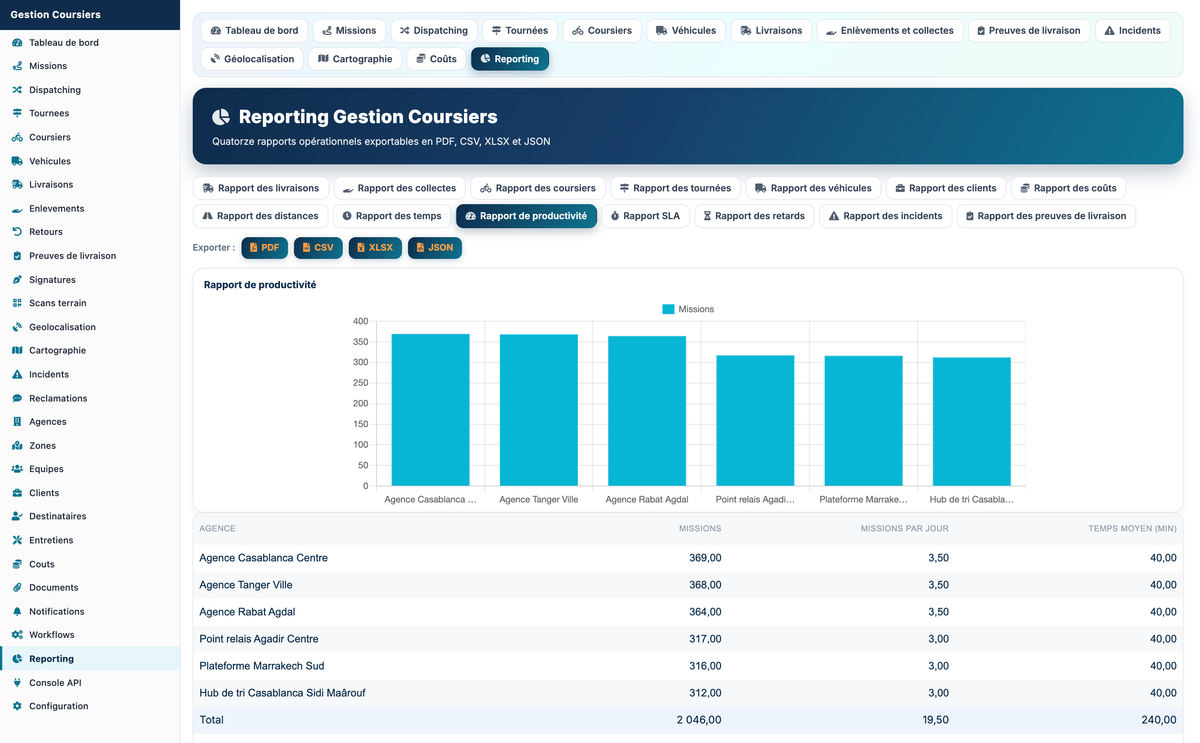Show the Rapport des coursiers report

click(x=538, y=188)
